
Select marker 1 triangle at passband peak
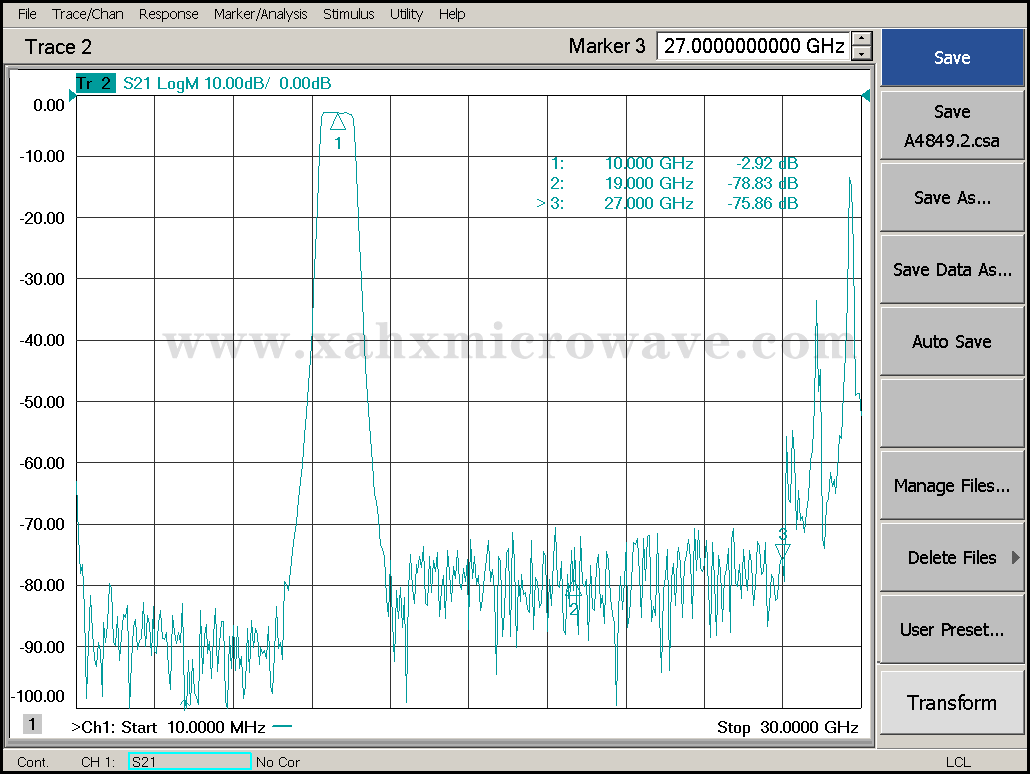[338, 123]
